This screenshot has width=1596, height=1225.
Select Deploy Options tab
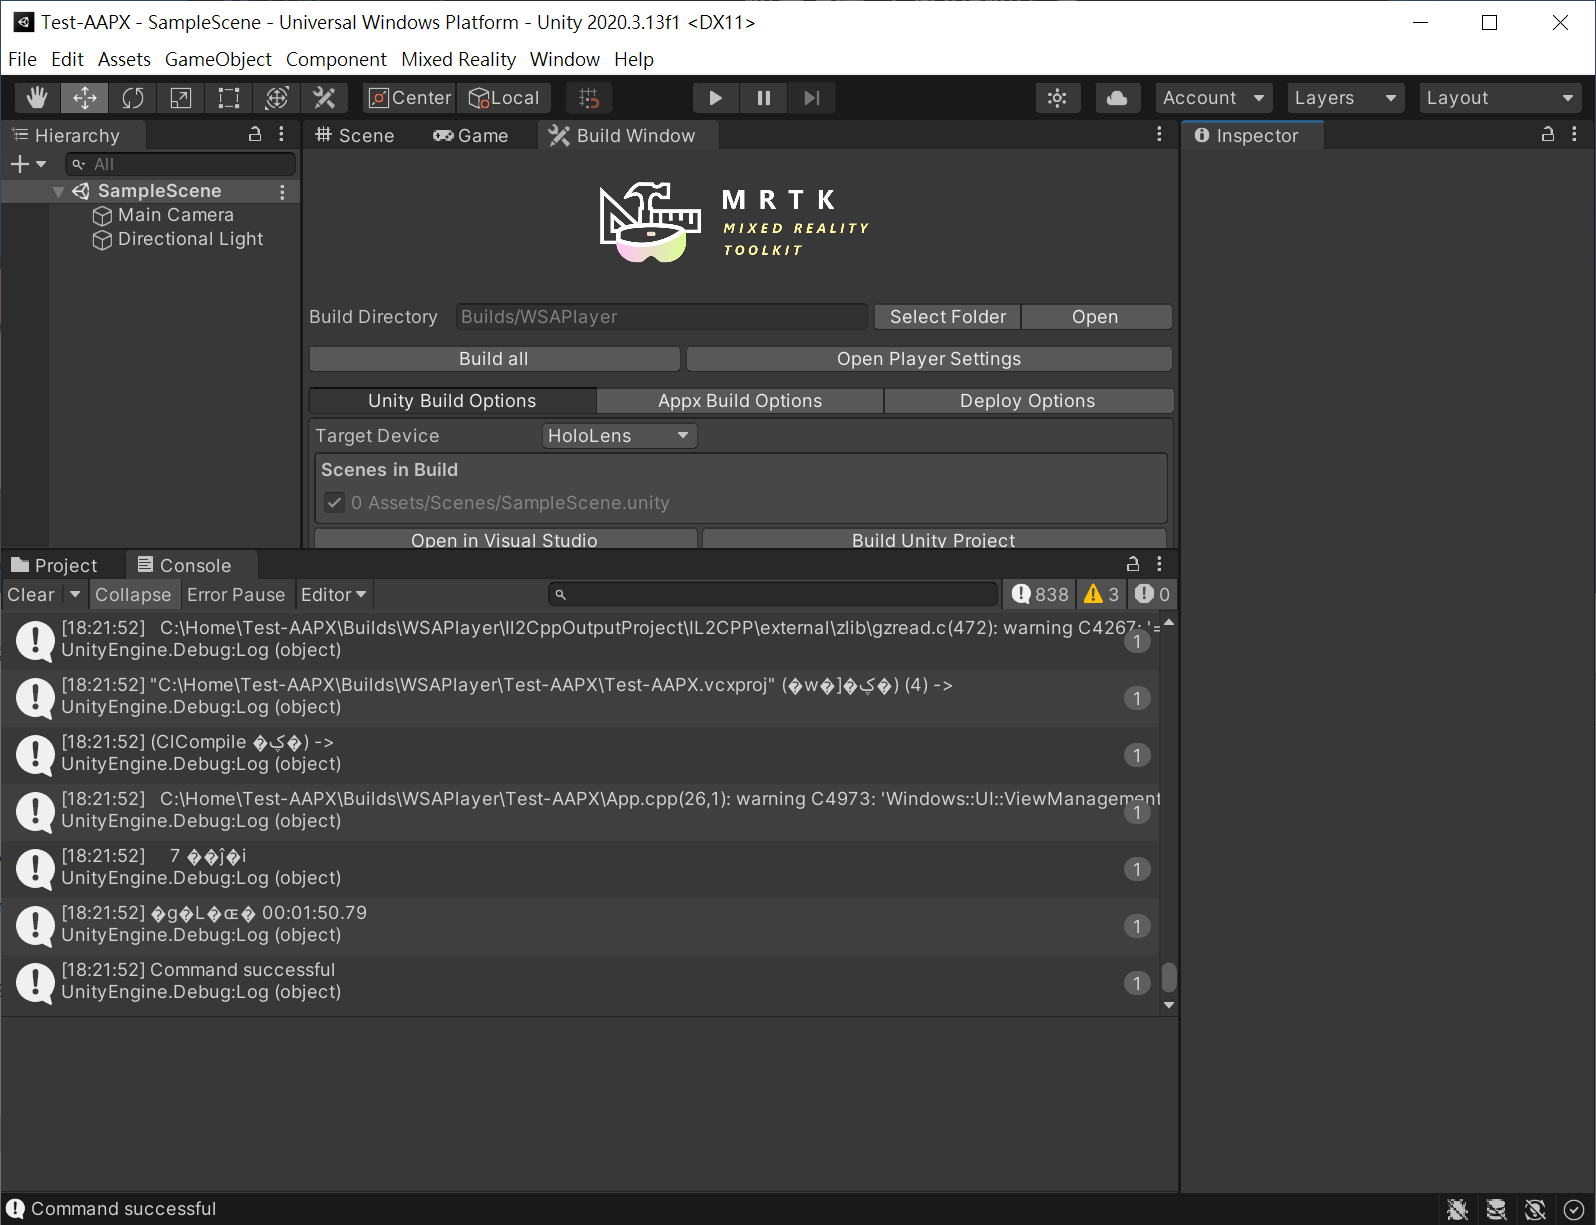click(1028, 401)
